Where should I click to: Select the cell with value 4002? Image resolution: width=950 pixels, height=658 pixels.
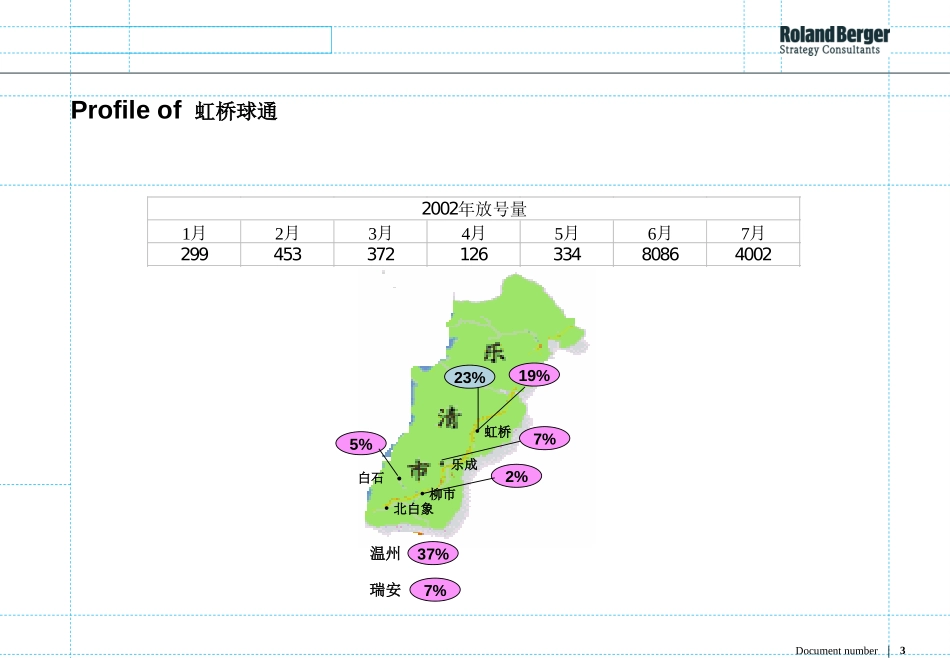coord(753,254)
